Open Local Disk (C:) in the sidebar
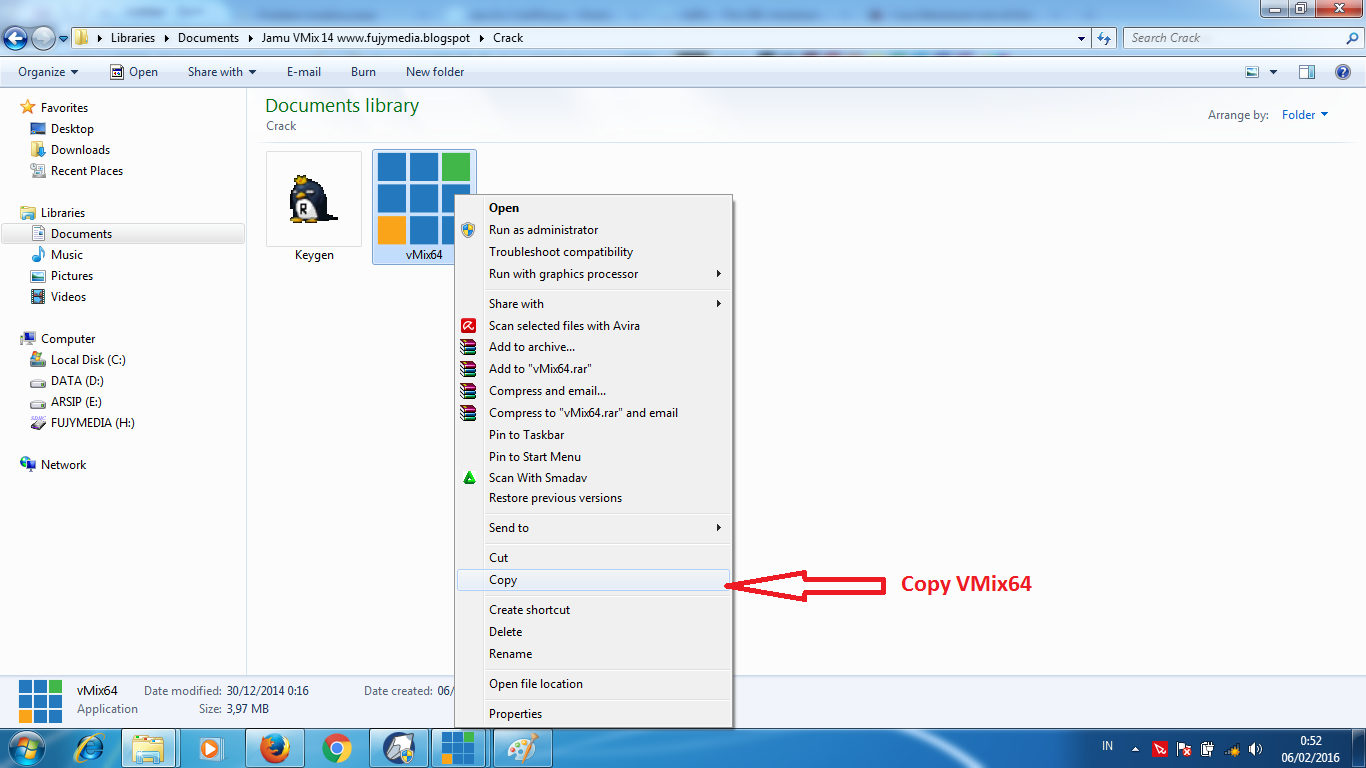1366x768 pixels. [x=88, y=360]
